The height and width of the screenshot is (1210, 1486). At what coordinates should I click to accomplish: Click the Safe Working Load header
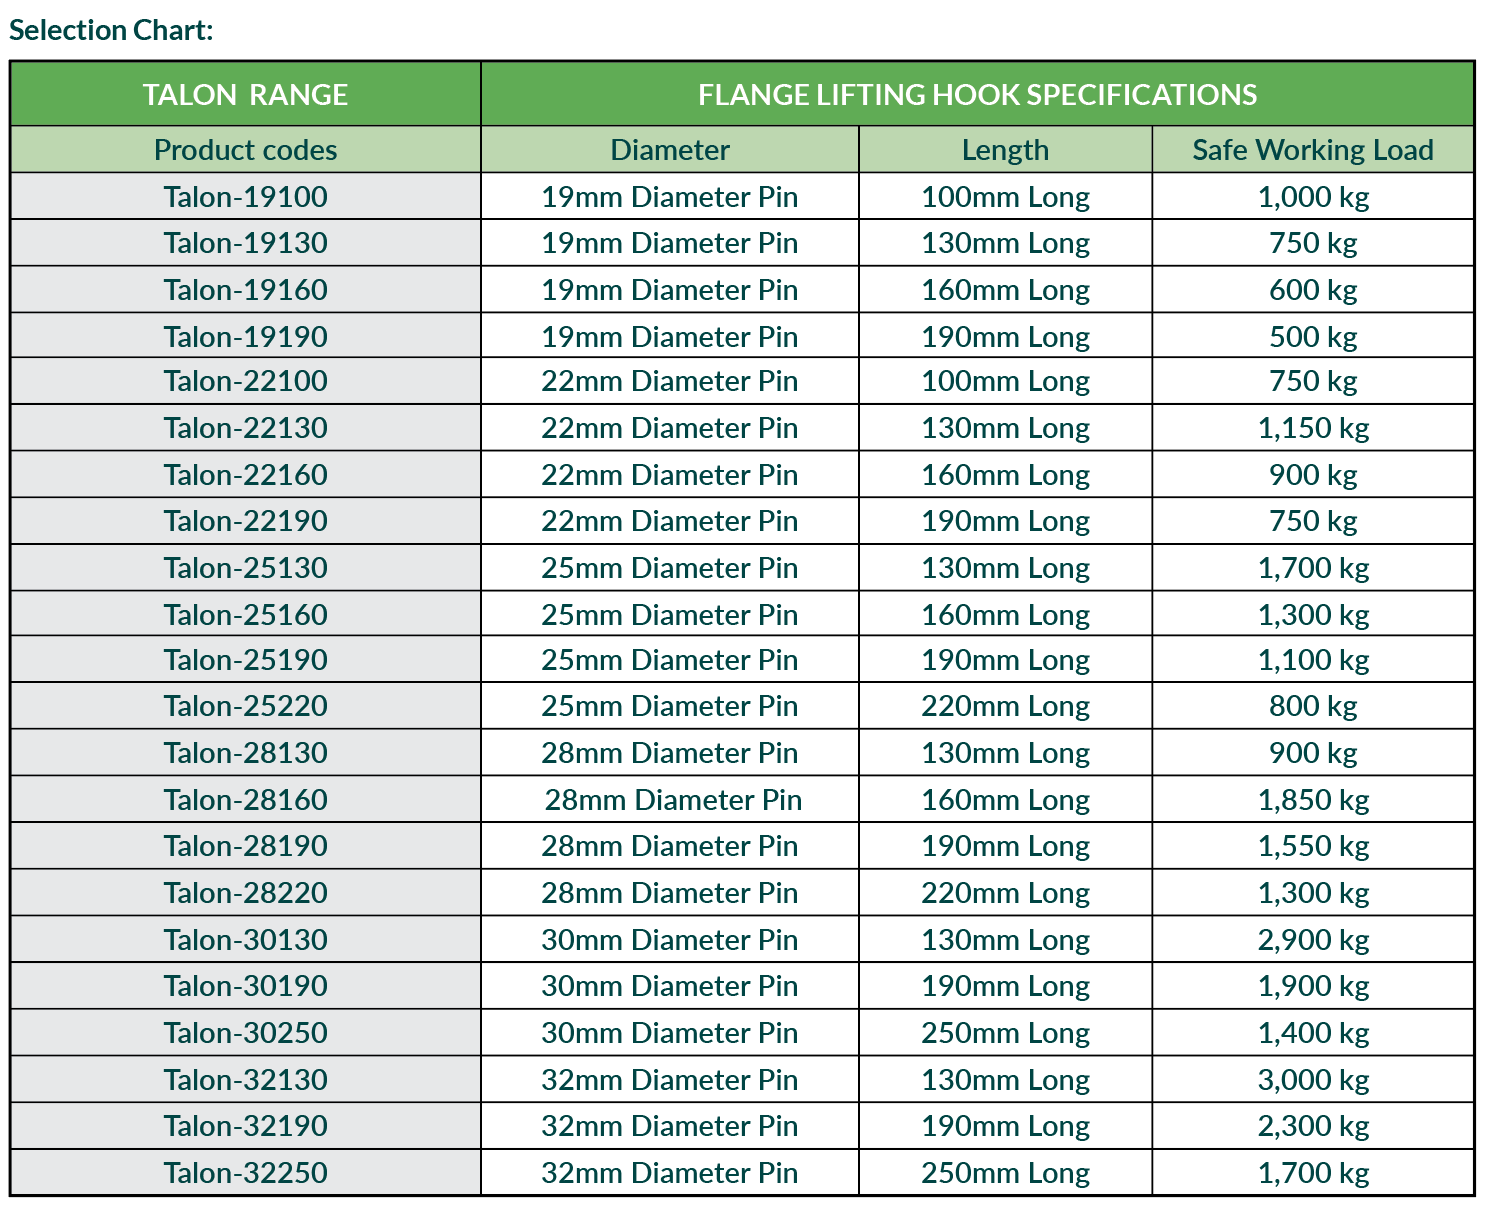(1313, 150)
